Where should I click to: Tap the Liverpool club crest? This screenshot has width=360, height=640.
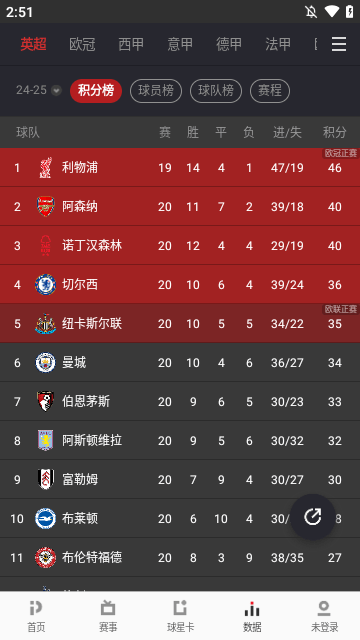tap(45, 167)
